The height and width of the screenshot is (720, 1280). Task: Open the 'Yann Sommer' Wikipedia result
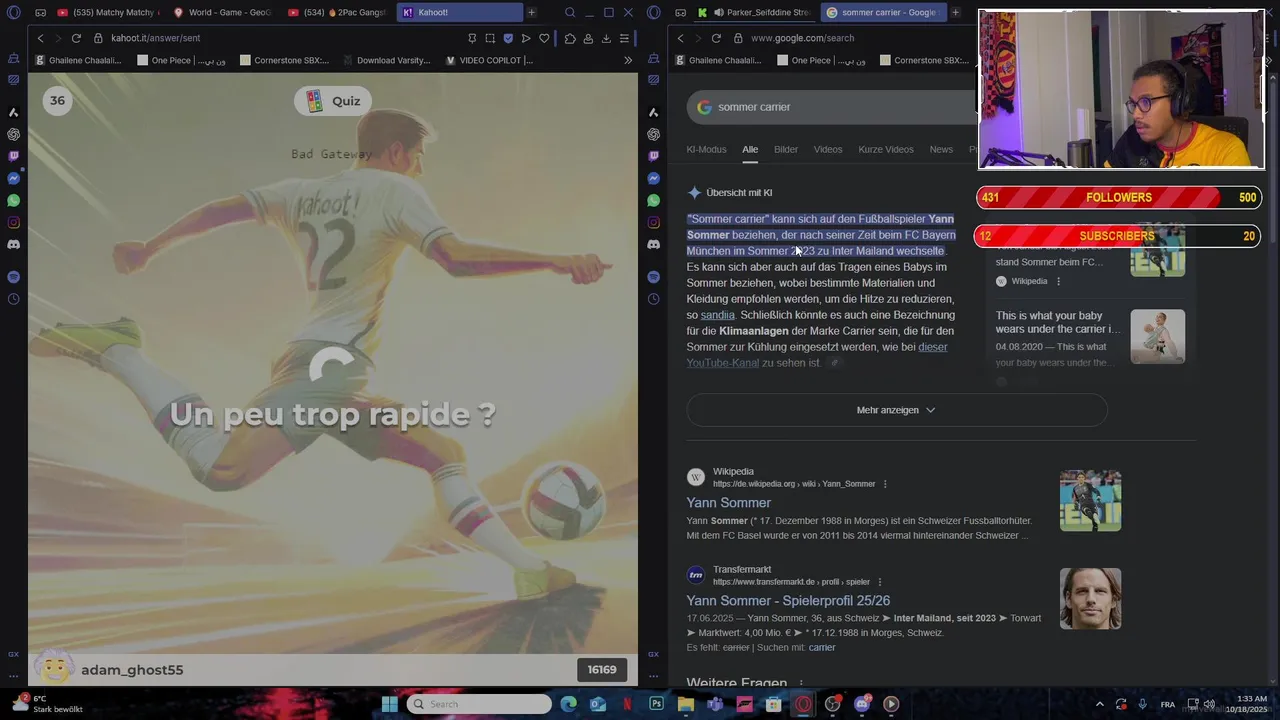(x=729, y=503)
